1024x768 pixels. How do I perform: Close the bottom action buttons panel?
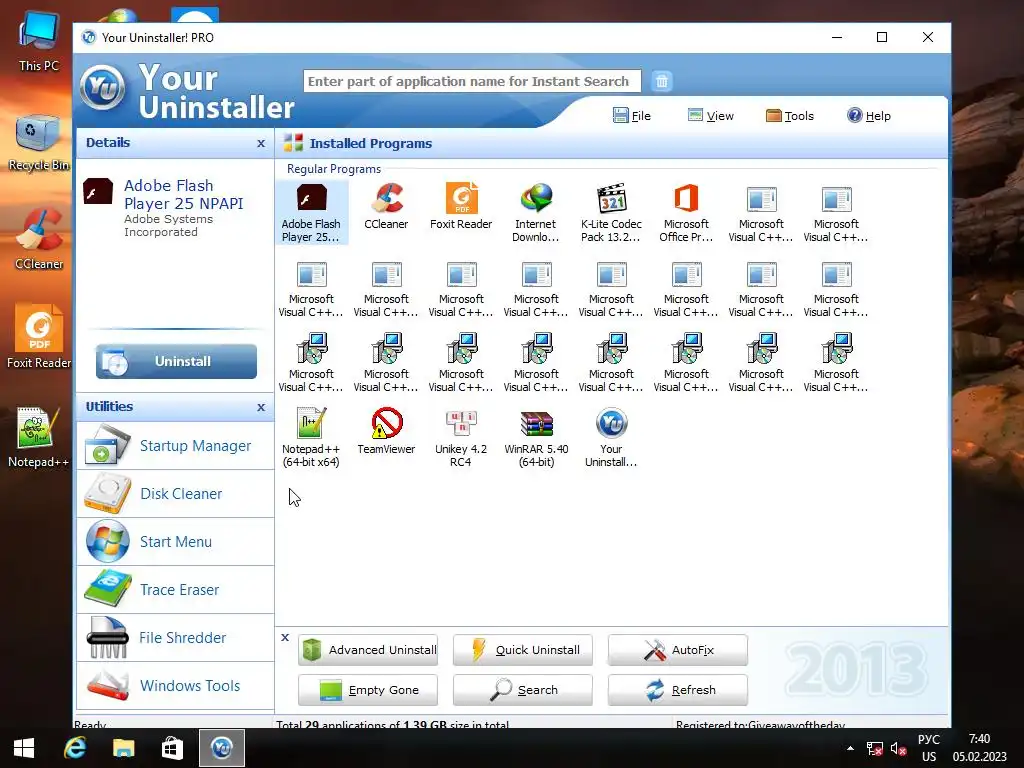(285, 637)
